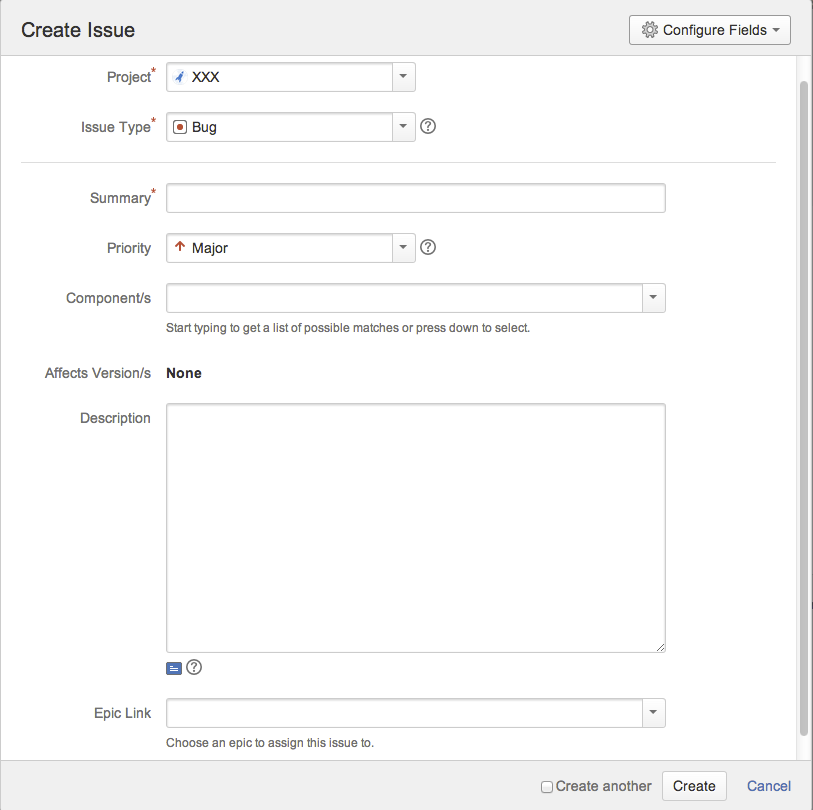This screenshot has width=813, height=810.
Task: Click the Configure Fields gear icon
Action: click(649, 30)
